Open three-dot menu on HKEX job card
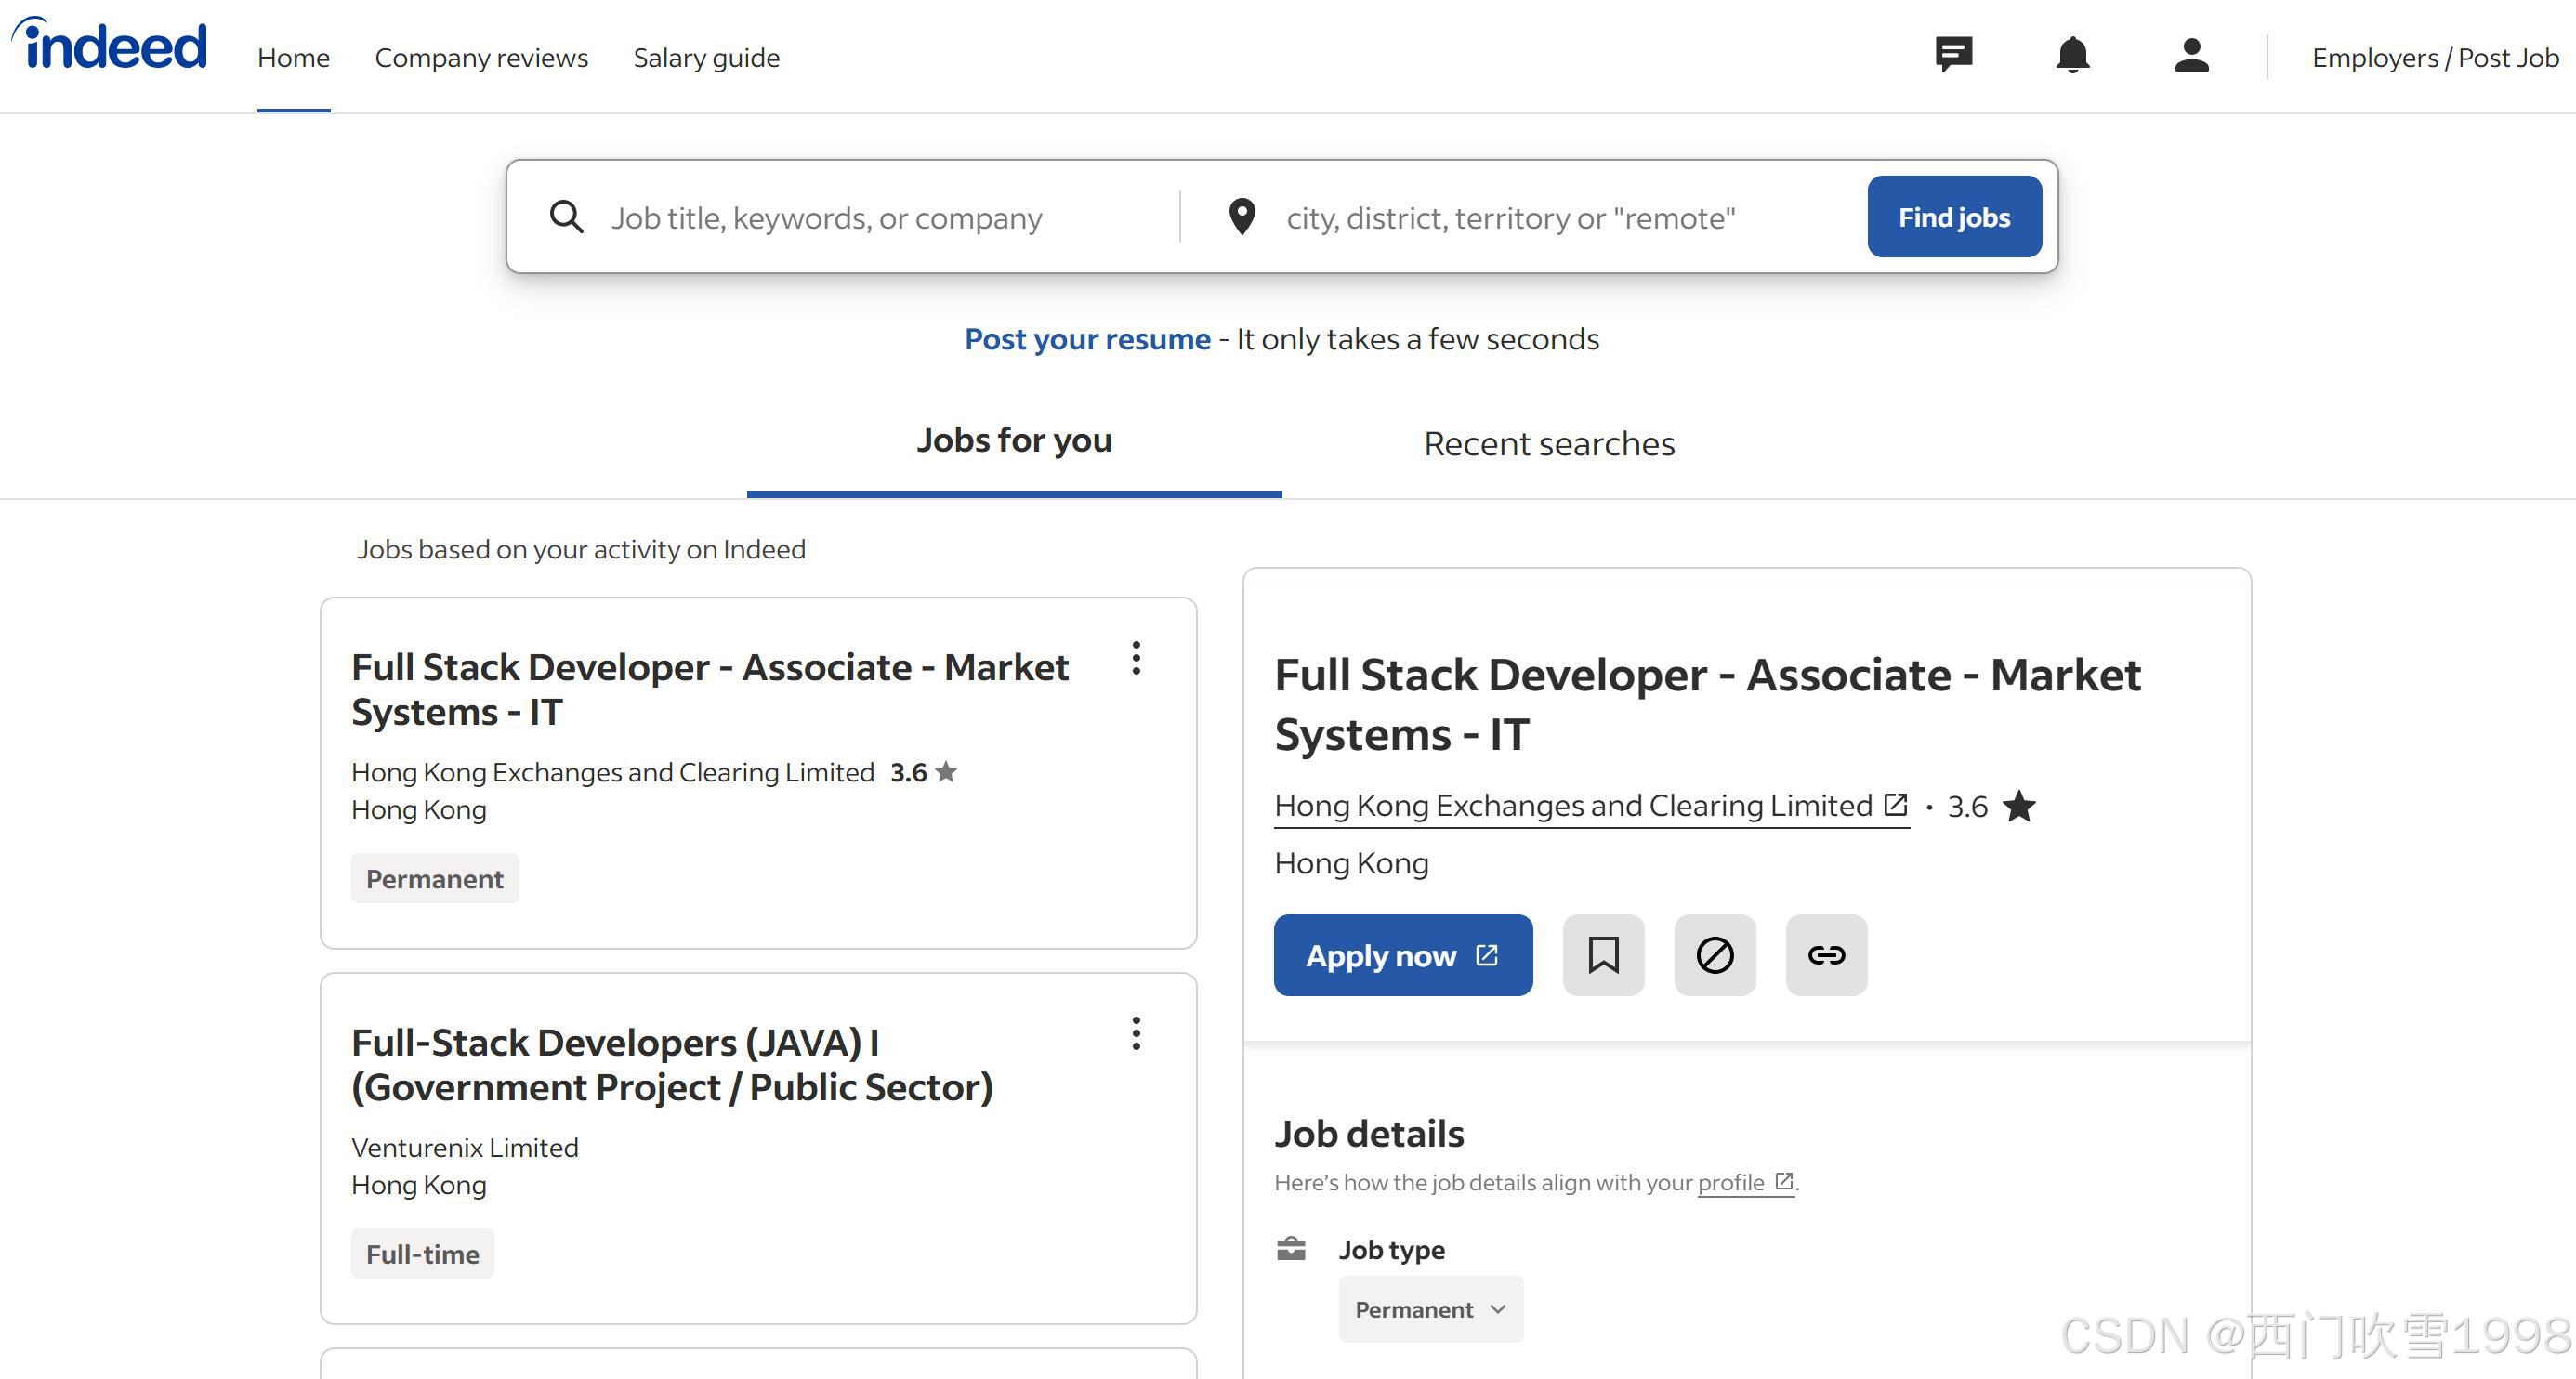 1136,658
